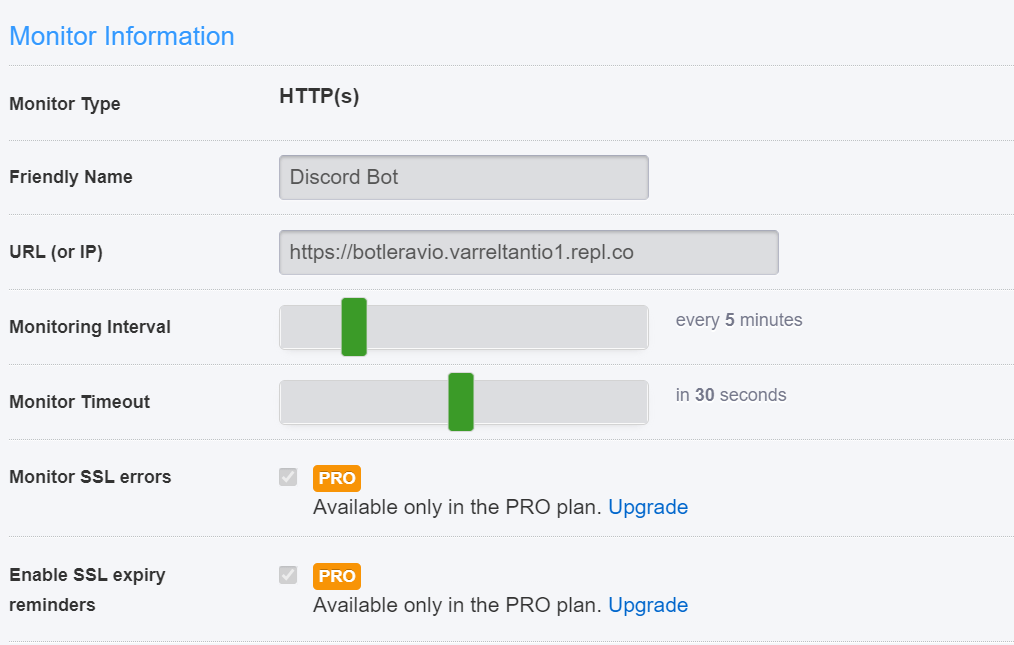
Task: Click the Monitoring Interval track left of the handle
Action: click(310, 327)
